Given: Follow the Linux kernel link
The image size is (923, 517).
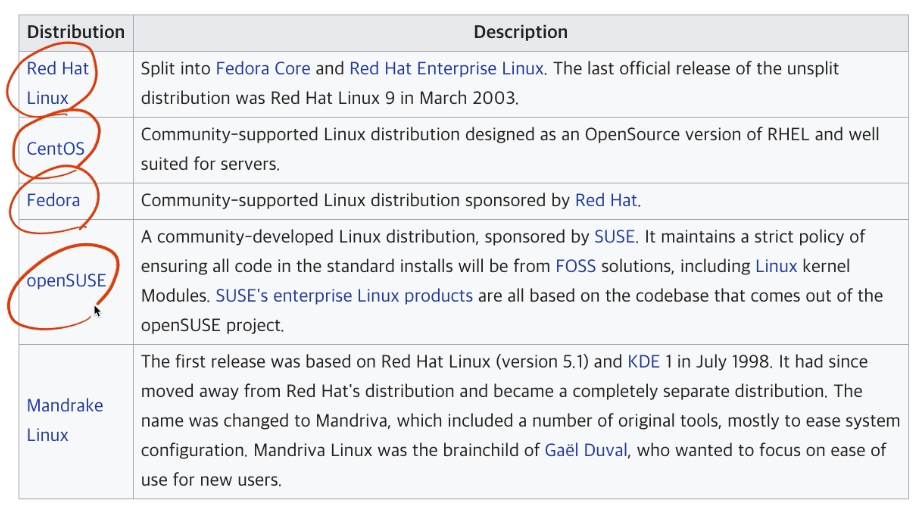Looking at the screenshot, I should (x=776, y=266).
